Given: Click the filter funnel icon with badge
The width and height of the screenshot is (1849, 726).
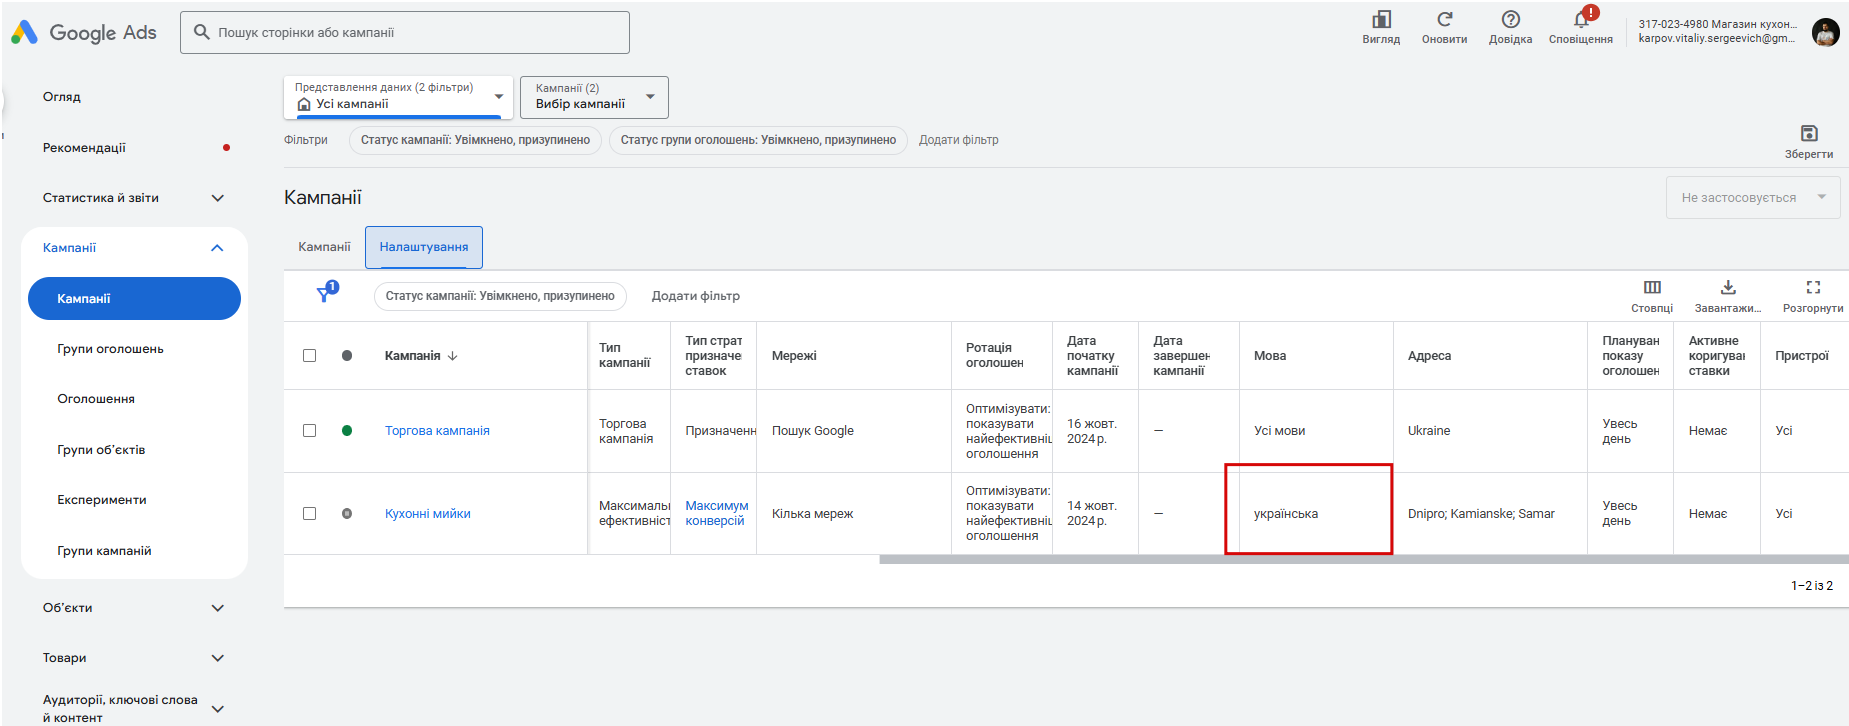Looking at the screenshot, I should [326, 293].
